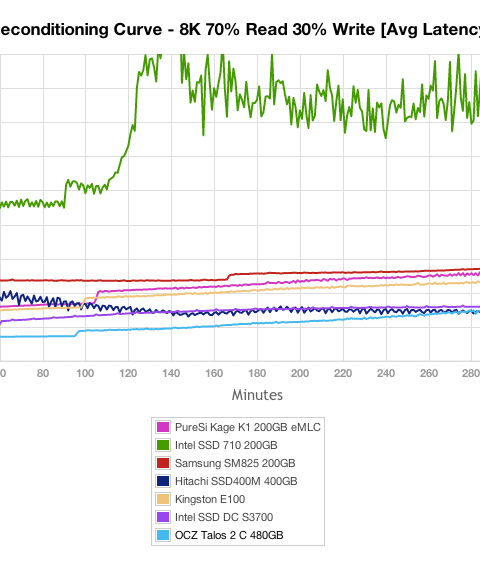Click the tan Kingston E100 legend swatch
Screen dimensions: 480x568
(163, 499)
